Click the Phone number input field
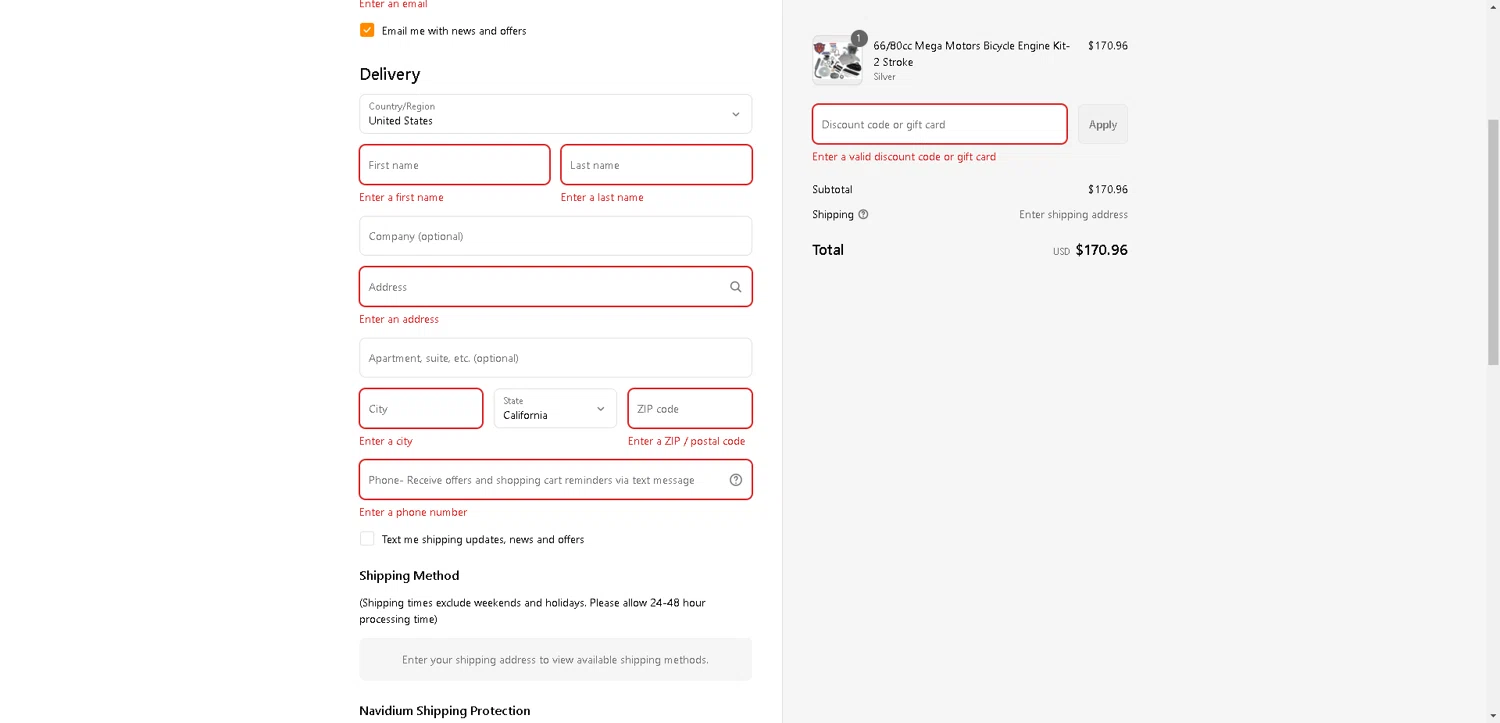The width and height of the screenshot is (1500, 723). (540, 480)
